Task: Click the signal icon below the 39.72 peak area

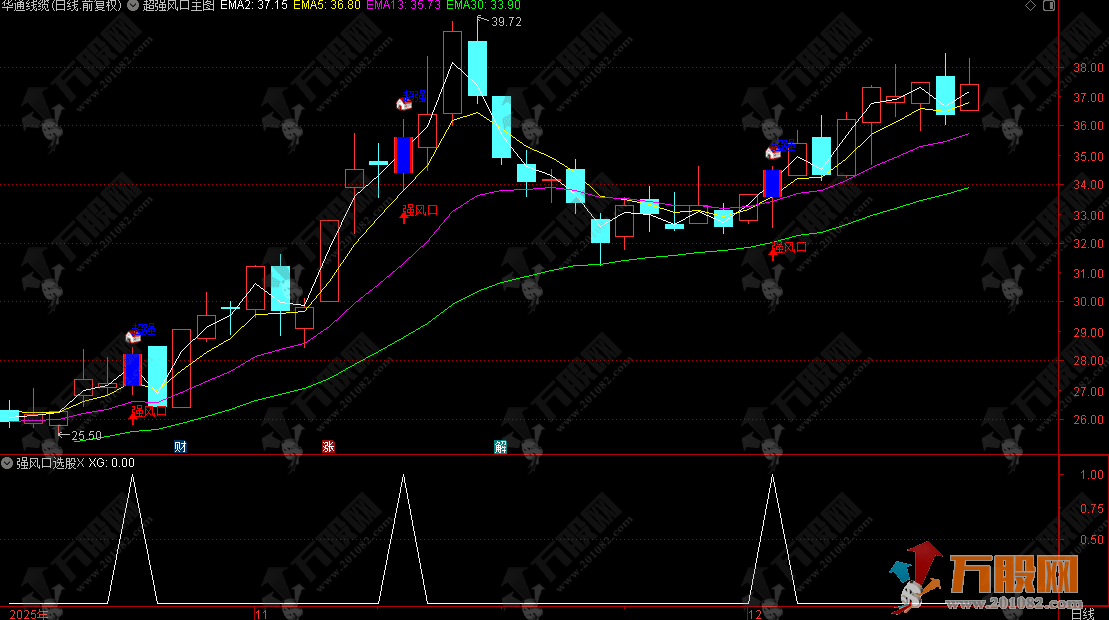Action: pos(406,101)
